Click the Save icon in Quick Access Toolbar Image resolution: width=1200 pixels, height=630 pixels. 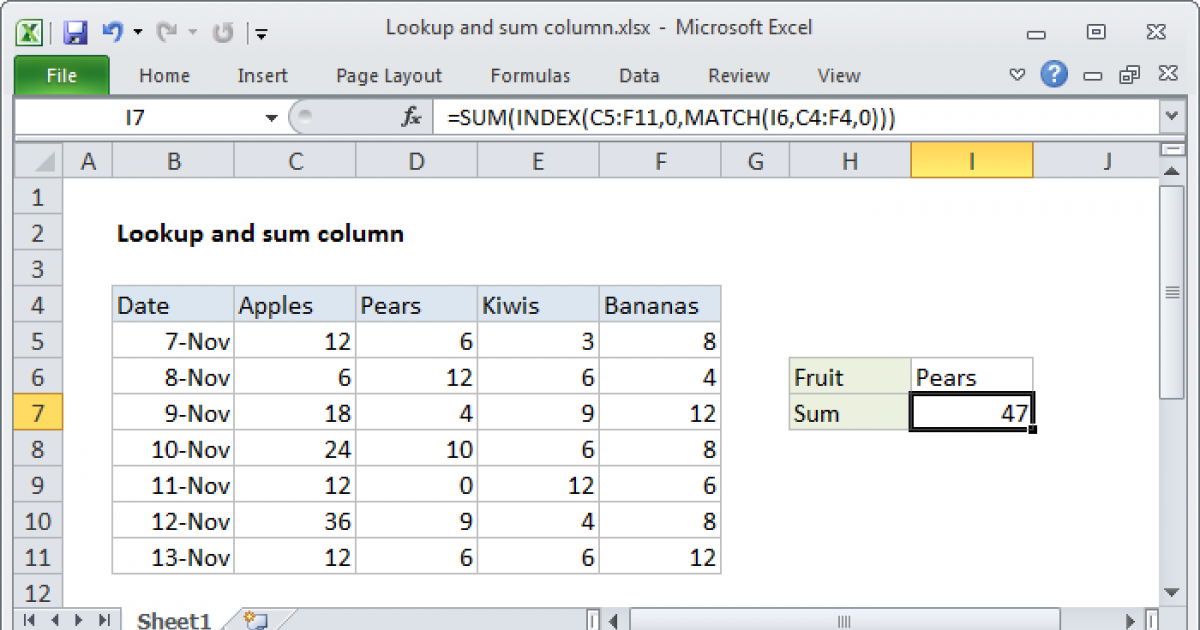point(75,32)
